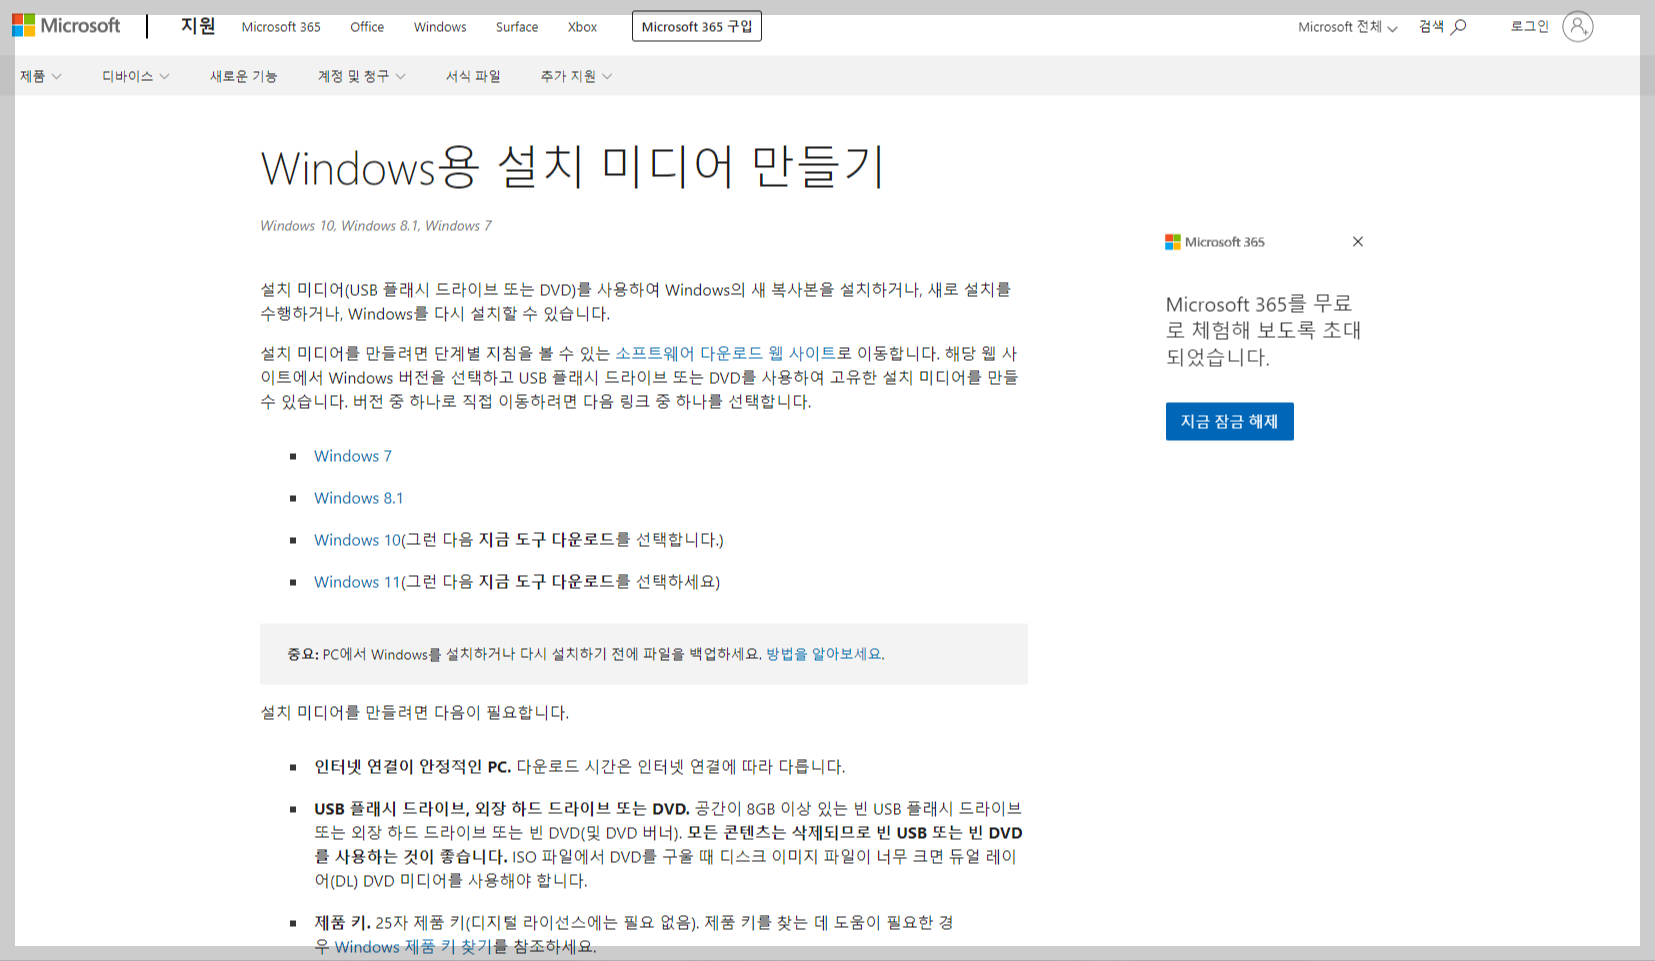Expand the 디바이스 menu
This screenshot has height=961, width=1655.
[x=136, y=76]
